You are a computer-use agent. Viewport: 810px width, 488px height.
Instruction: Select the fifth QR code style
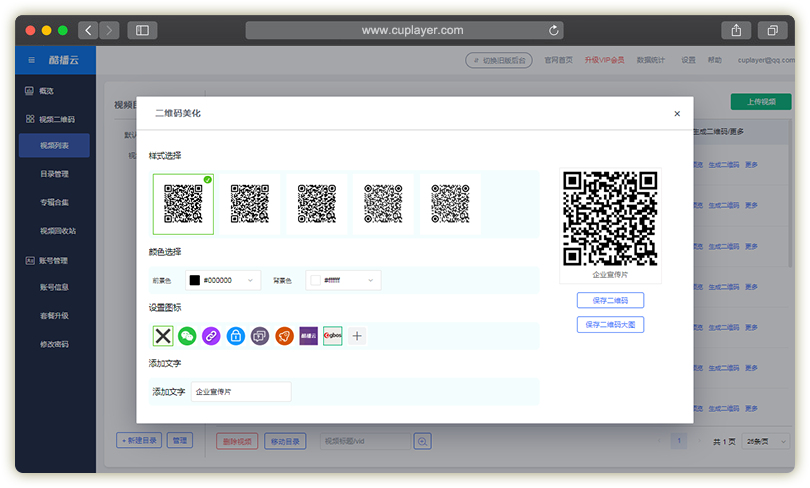[x=450, y=204]
